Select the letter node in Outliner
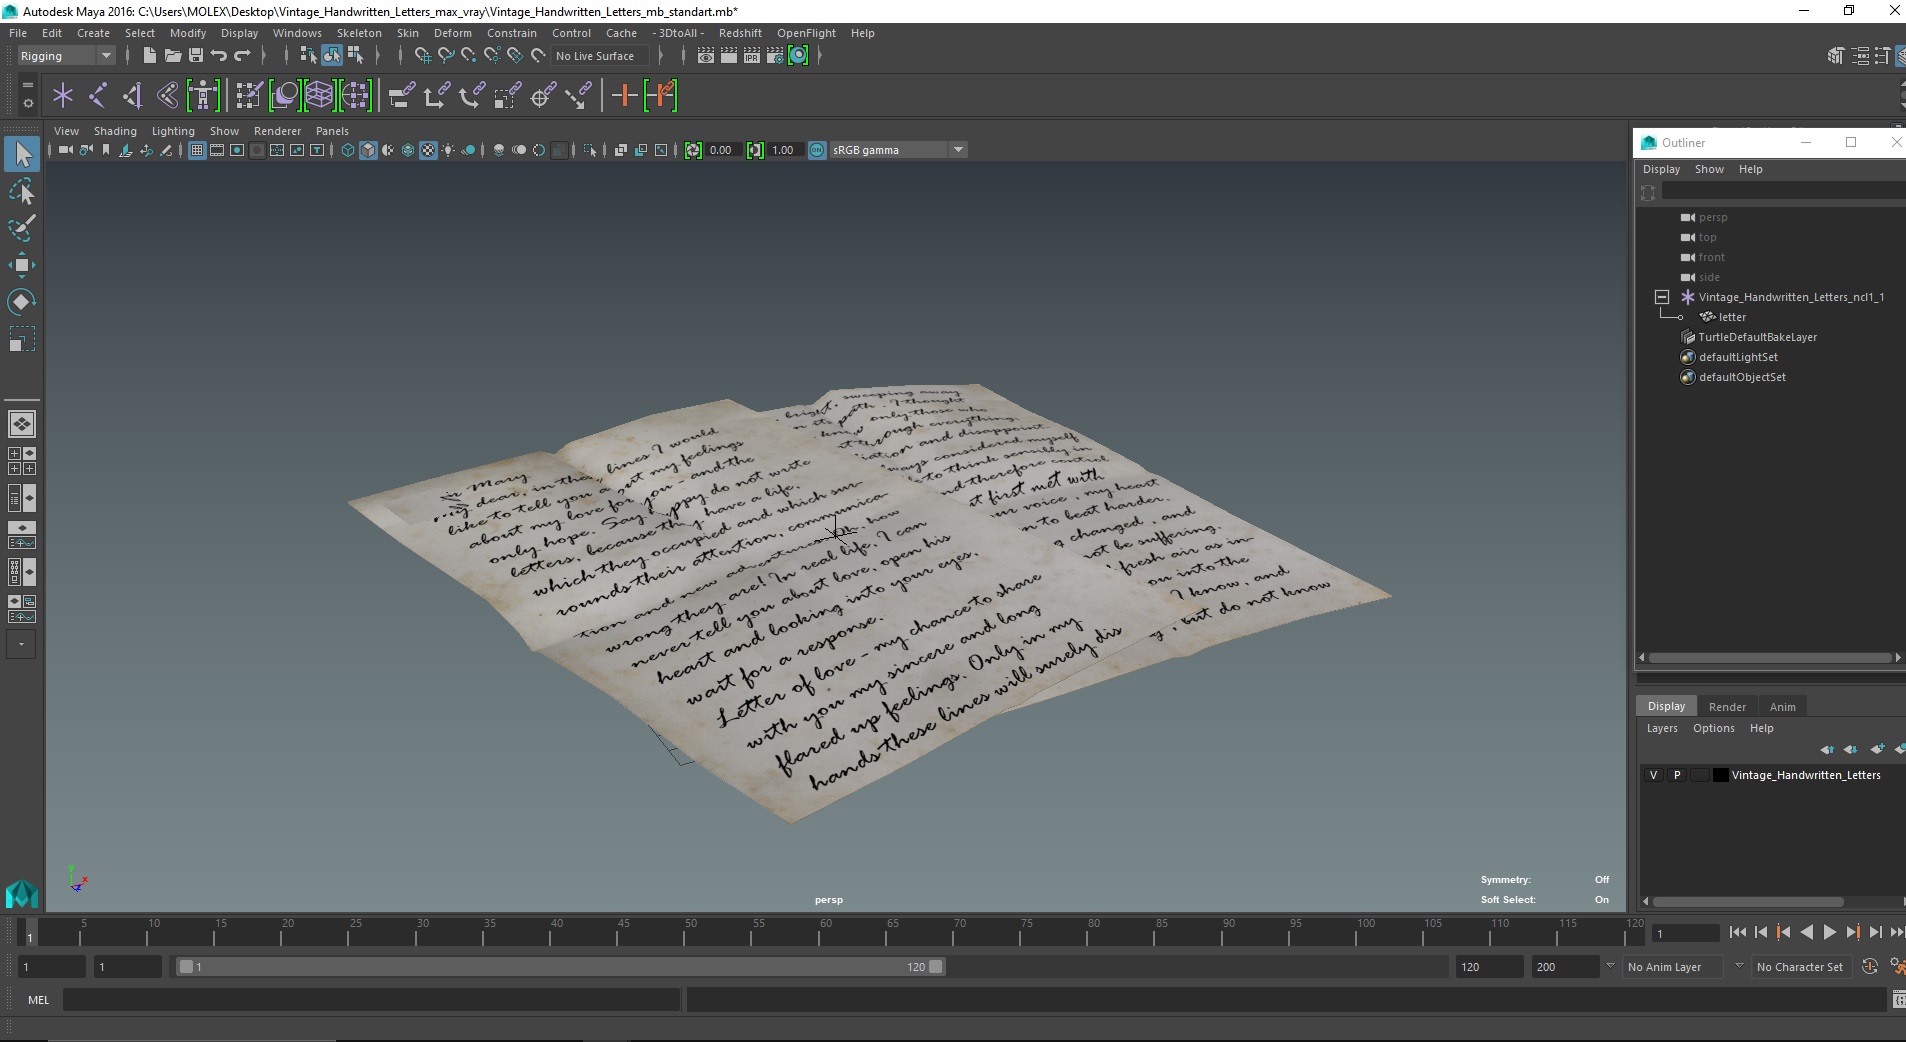This screenshot has height=1042, width=1906. pyautogui.click(x=1732, y=317)
